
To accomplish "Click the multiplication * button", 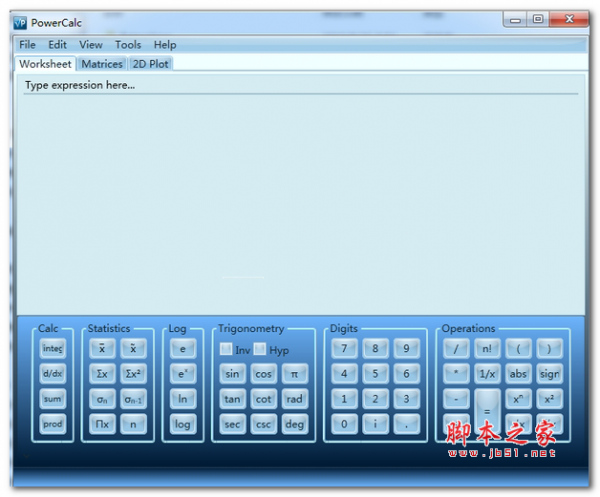I will (x=456, y=373).
